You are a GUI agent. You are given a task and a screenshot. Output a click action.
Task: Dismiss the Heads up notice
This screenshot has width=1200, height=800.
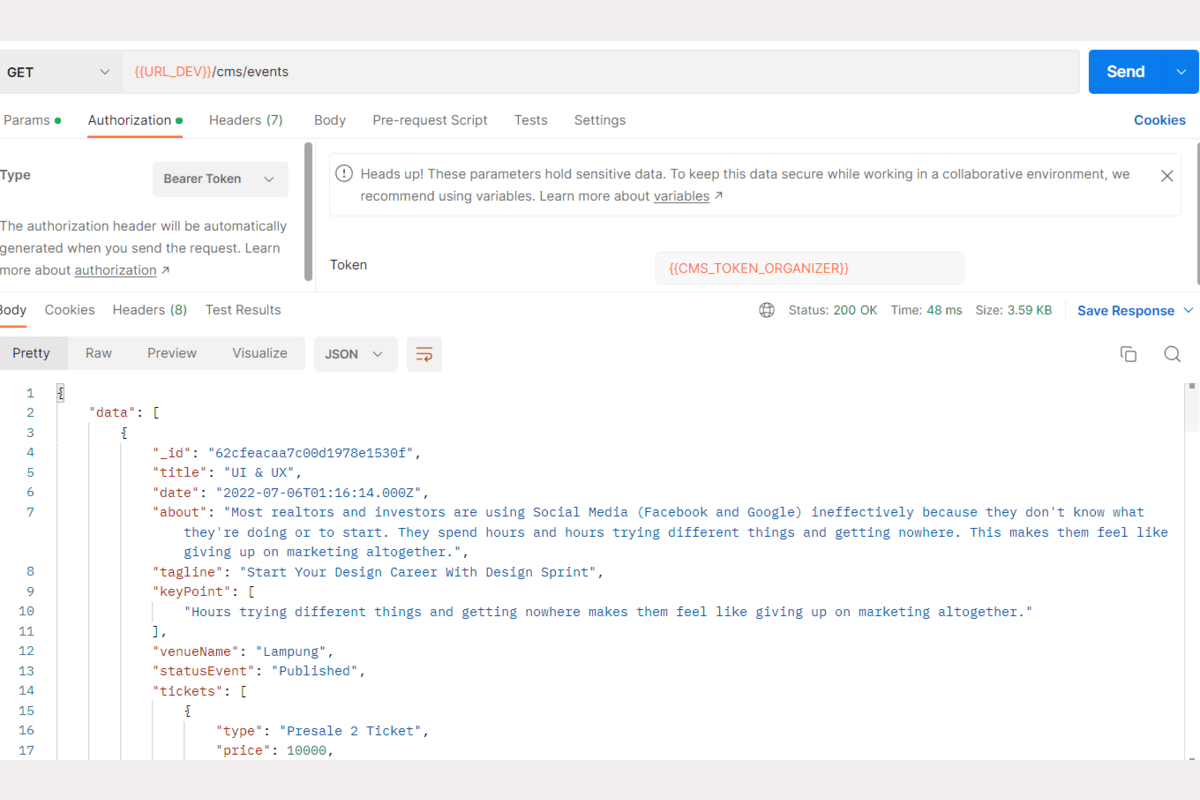tap(1166, 176)
